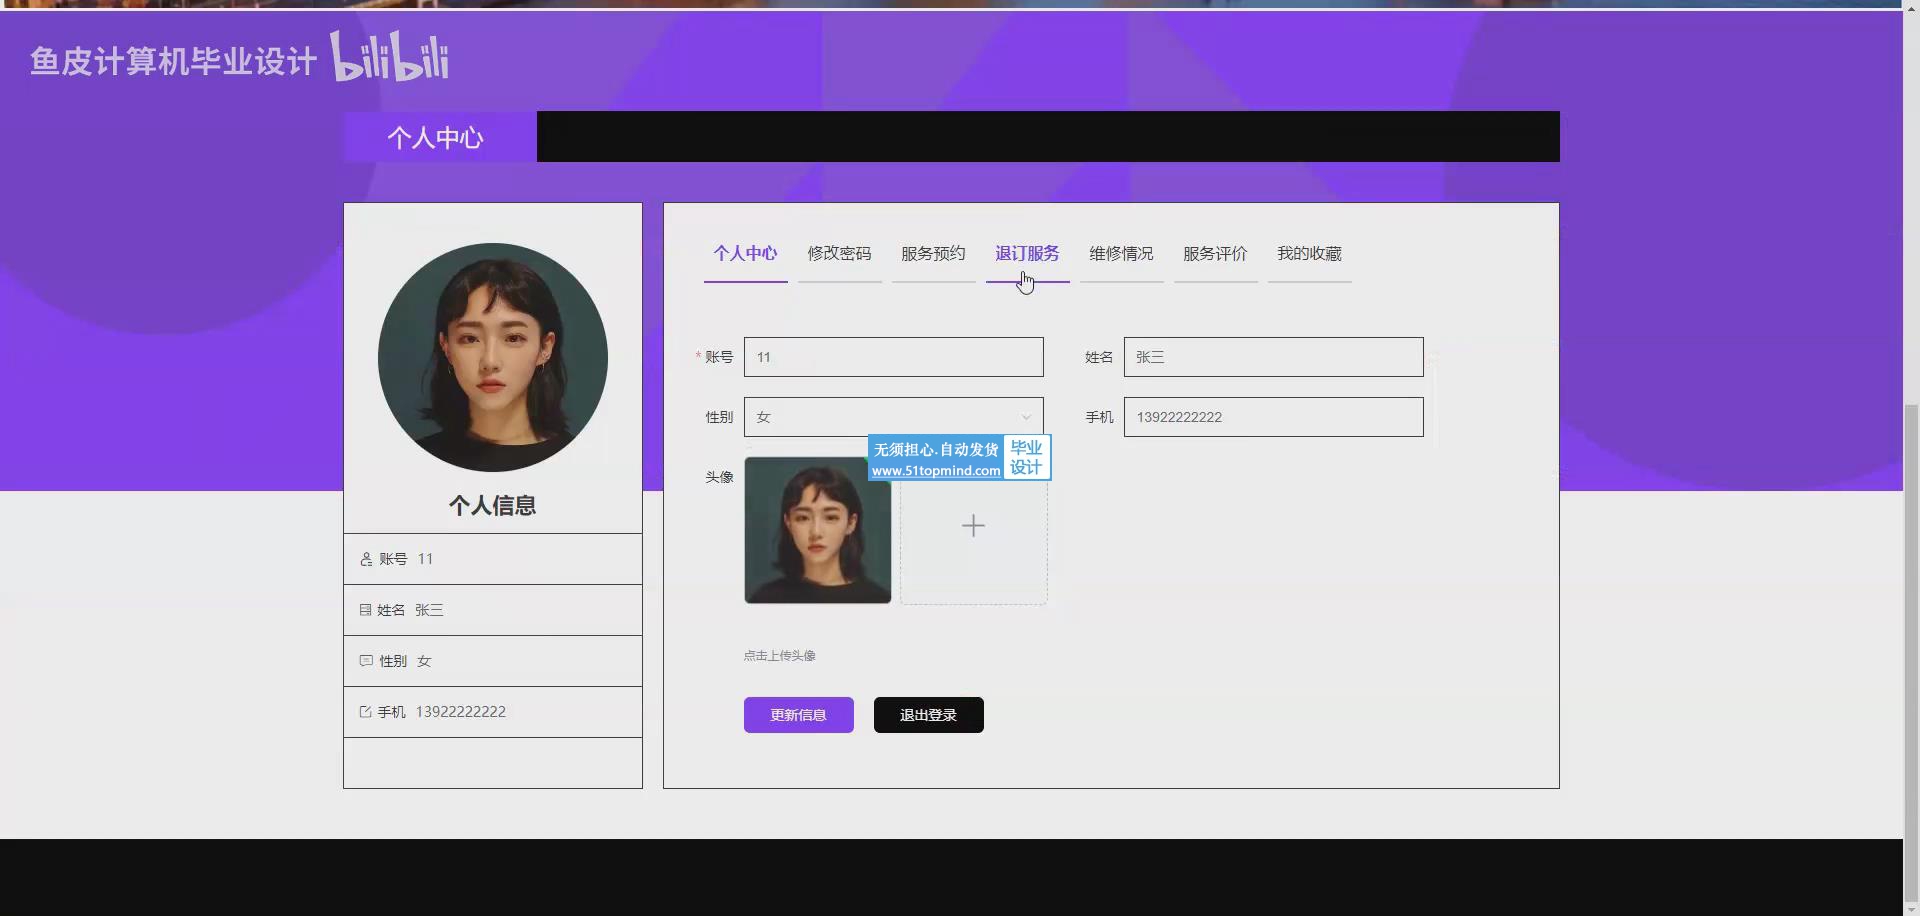Click the 手机 number input field
The height and width of the screenshot is (916, 1920).
click(x=1274, y=417)
